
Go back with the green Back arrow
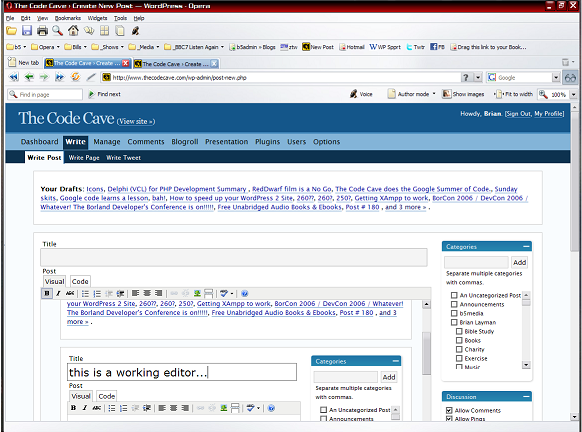point(29,77)
